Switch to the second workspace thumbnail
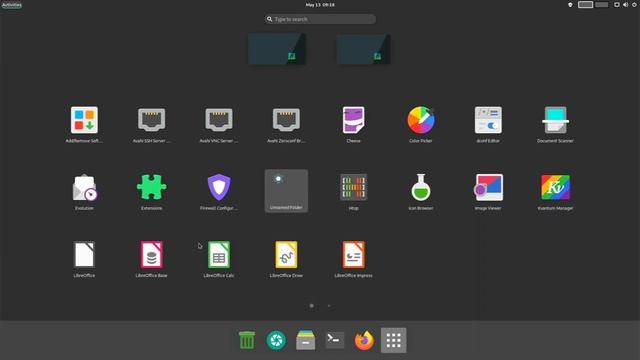Image resolution: width=640 pixels, height=360 pixels. 363,49
